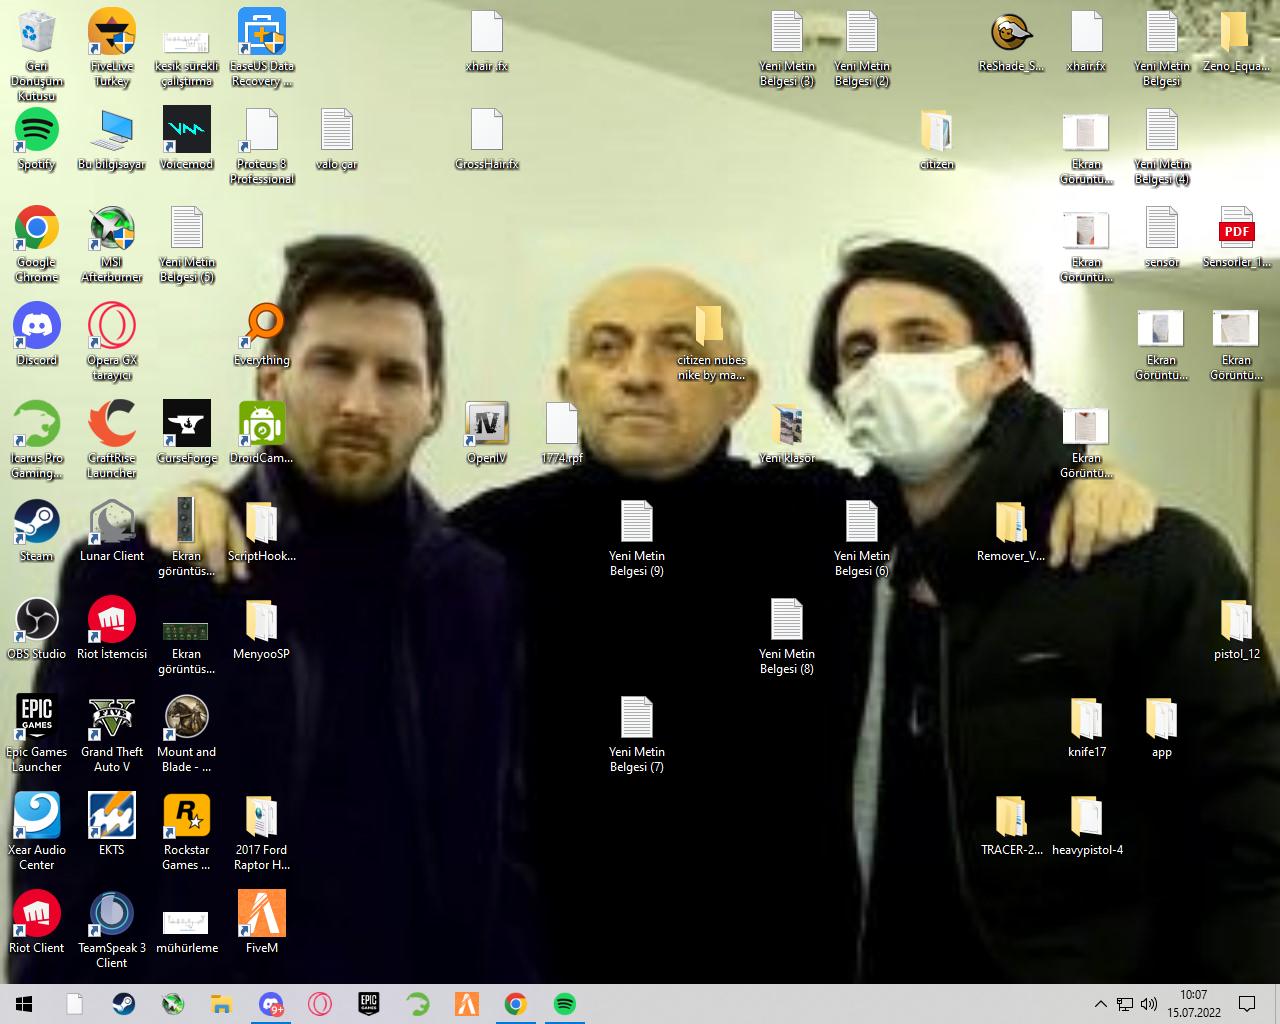Image resolution: width=1280 pixels, height=1024 pixels.
Task: Open the heavypistol-4 folder
Action: pos(1087,824)
